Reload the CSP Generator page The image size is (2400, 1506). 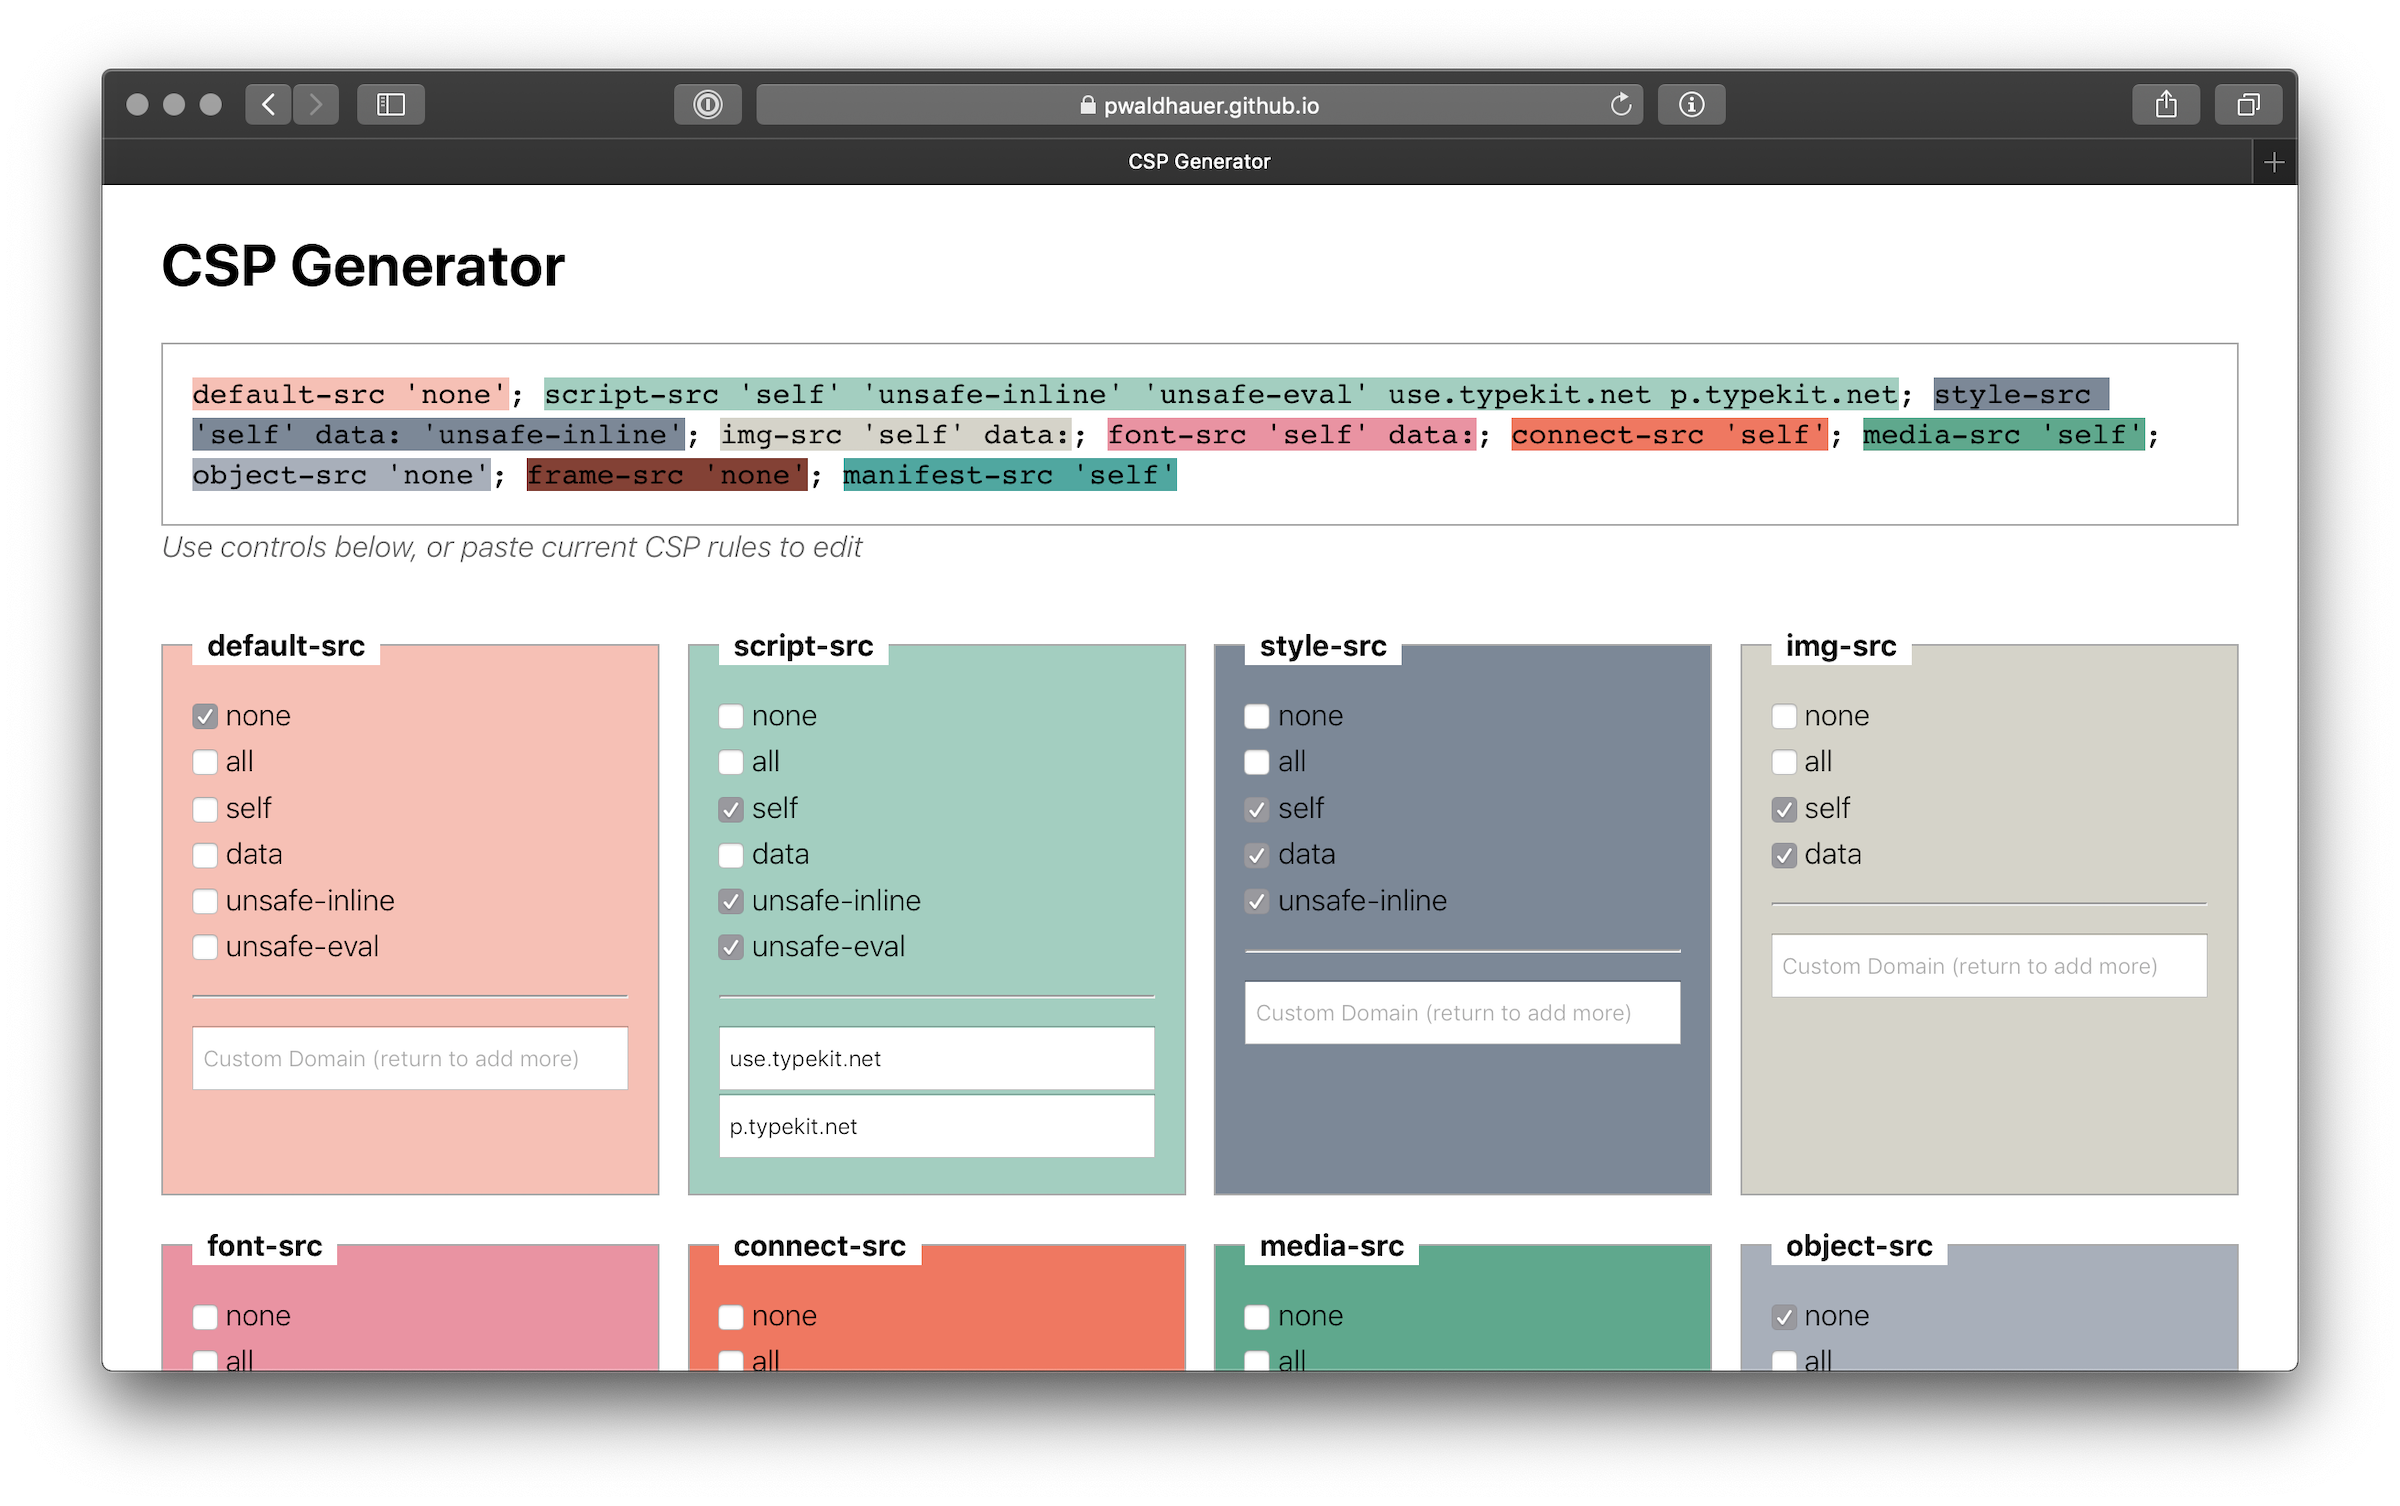(x=1620, y=104)
